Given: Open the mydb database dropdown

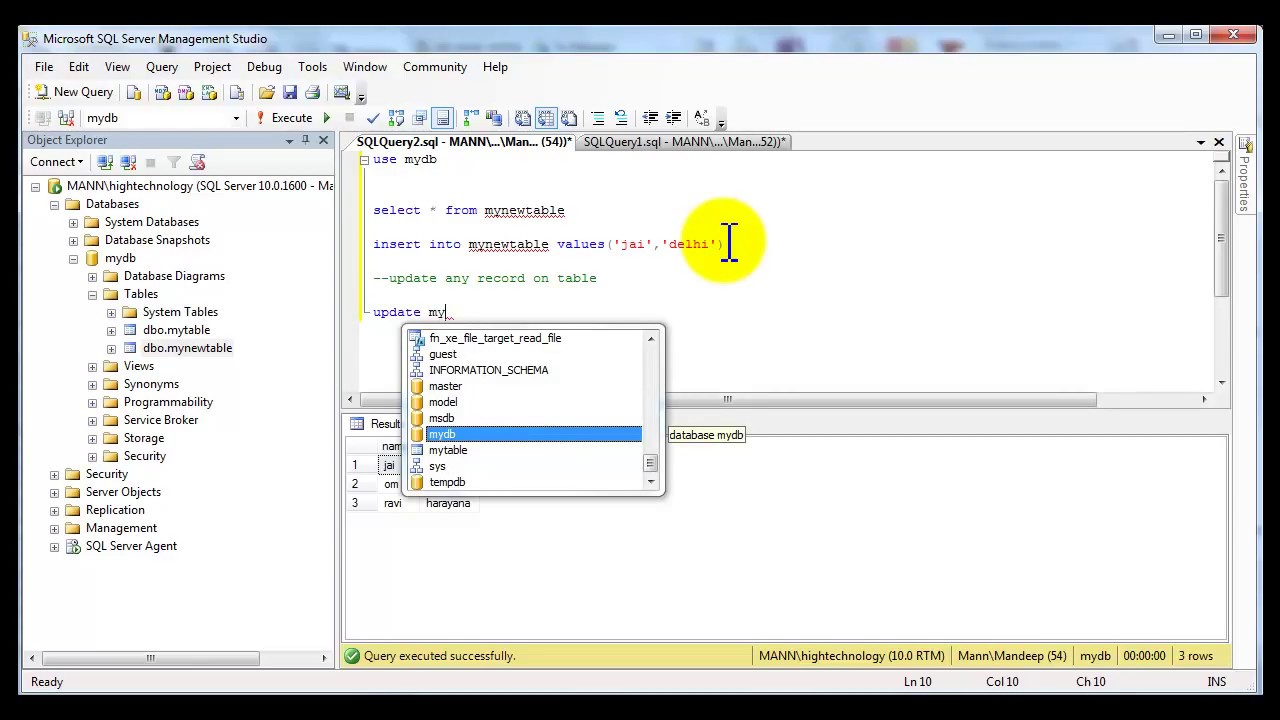Looking at the screenshot, I should click(236, 118).
